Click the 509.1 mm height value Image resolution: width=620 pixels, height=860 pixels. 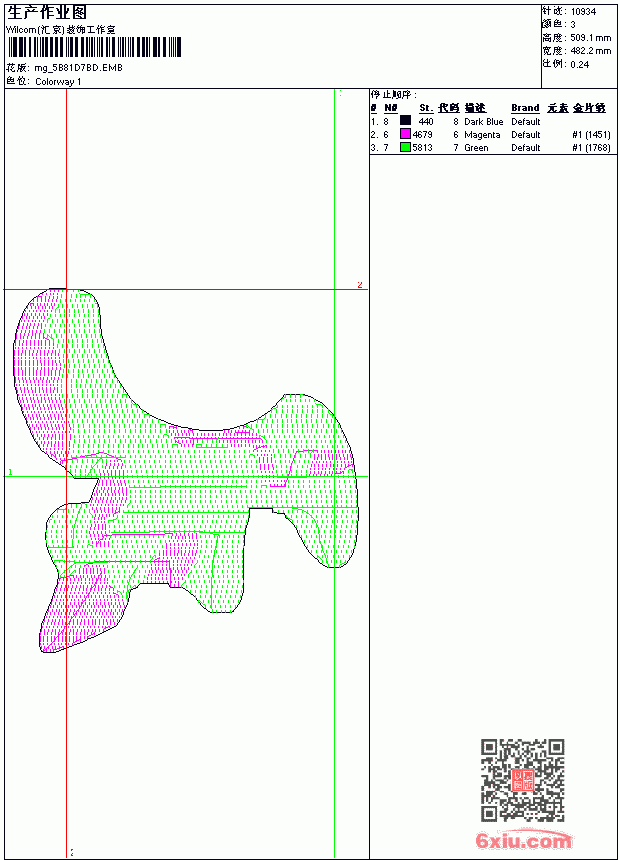[x=590, y=38]
